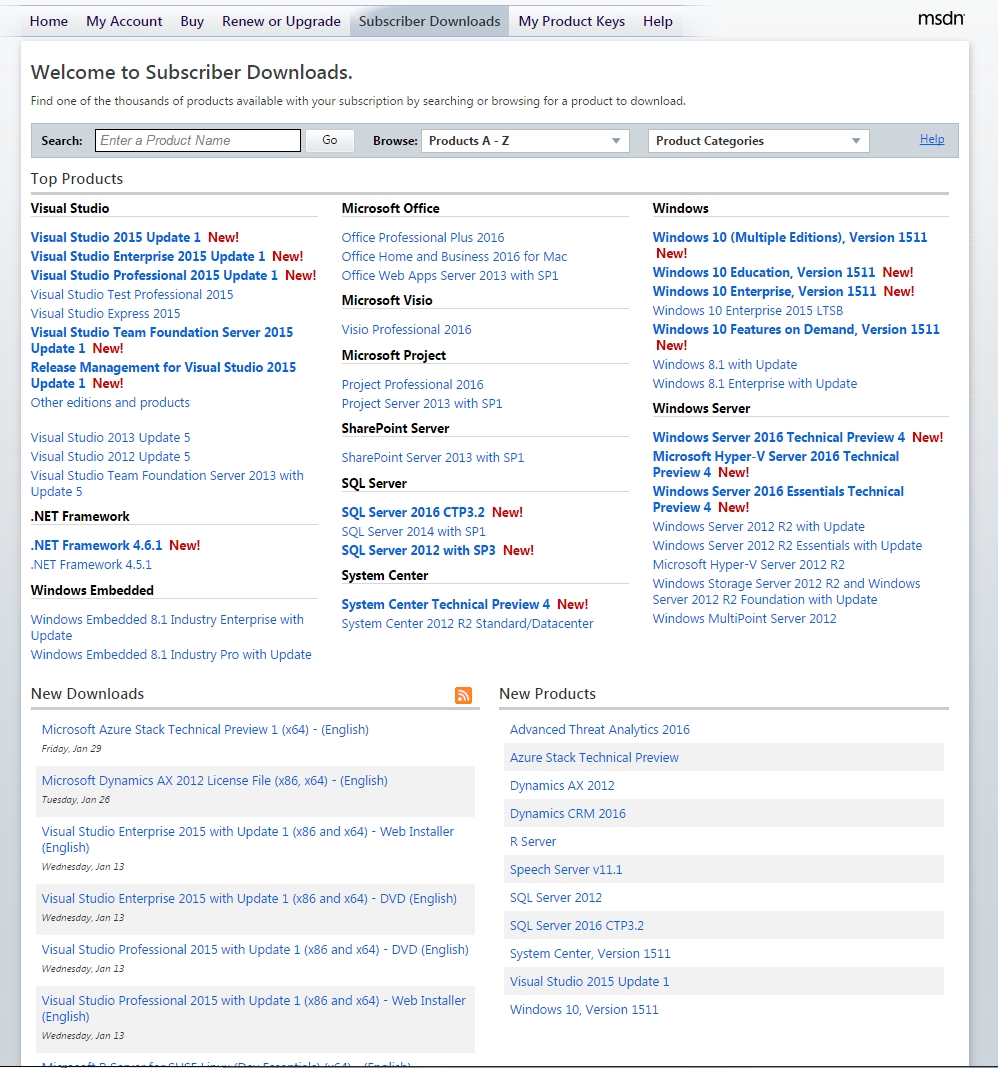The width and height of the screenshot is (998, 1068).
Task: Open Windows MultiPoint Server 2012
Action: pyautogui.click(x=745, y=619)
